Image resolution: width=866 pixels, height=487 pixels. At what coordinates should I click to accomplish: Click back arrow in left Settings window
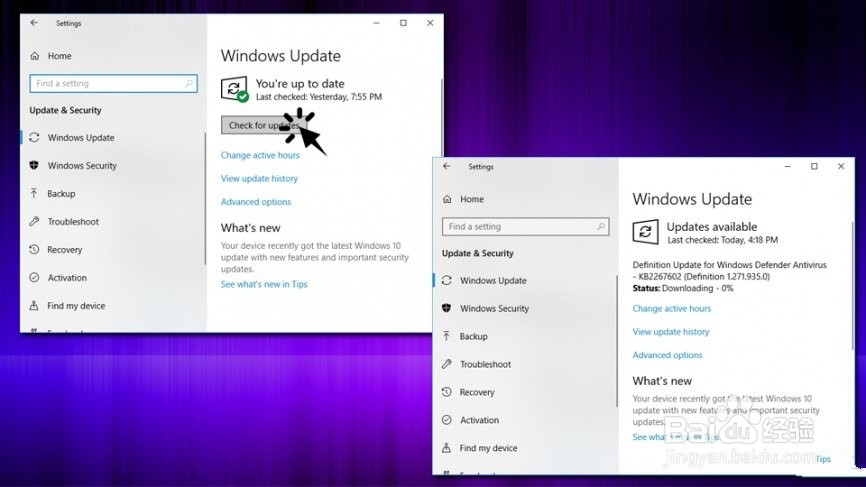pos(34,23)
